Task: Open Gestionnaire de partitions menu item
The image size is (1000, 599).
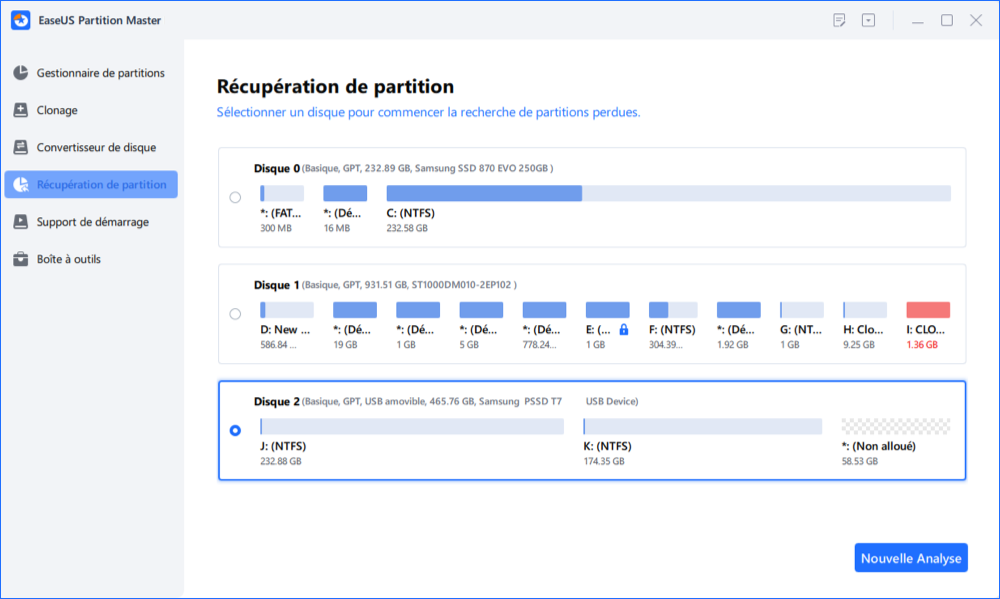Action: [91, 73]
